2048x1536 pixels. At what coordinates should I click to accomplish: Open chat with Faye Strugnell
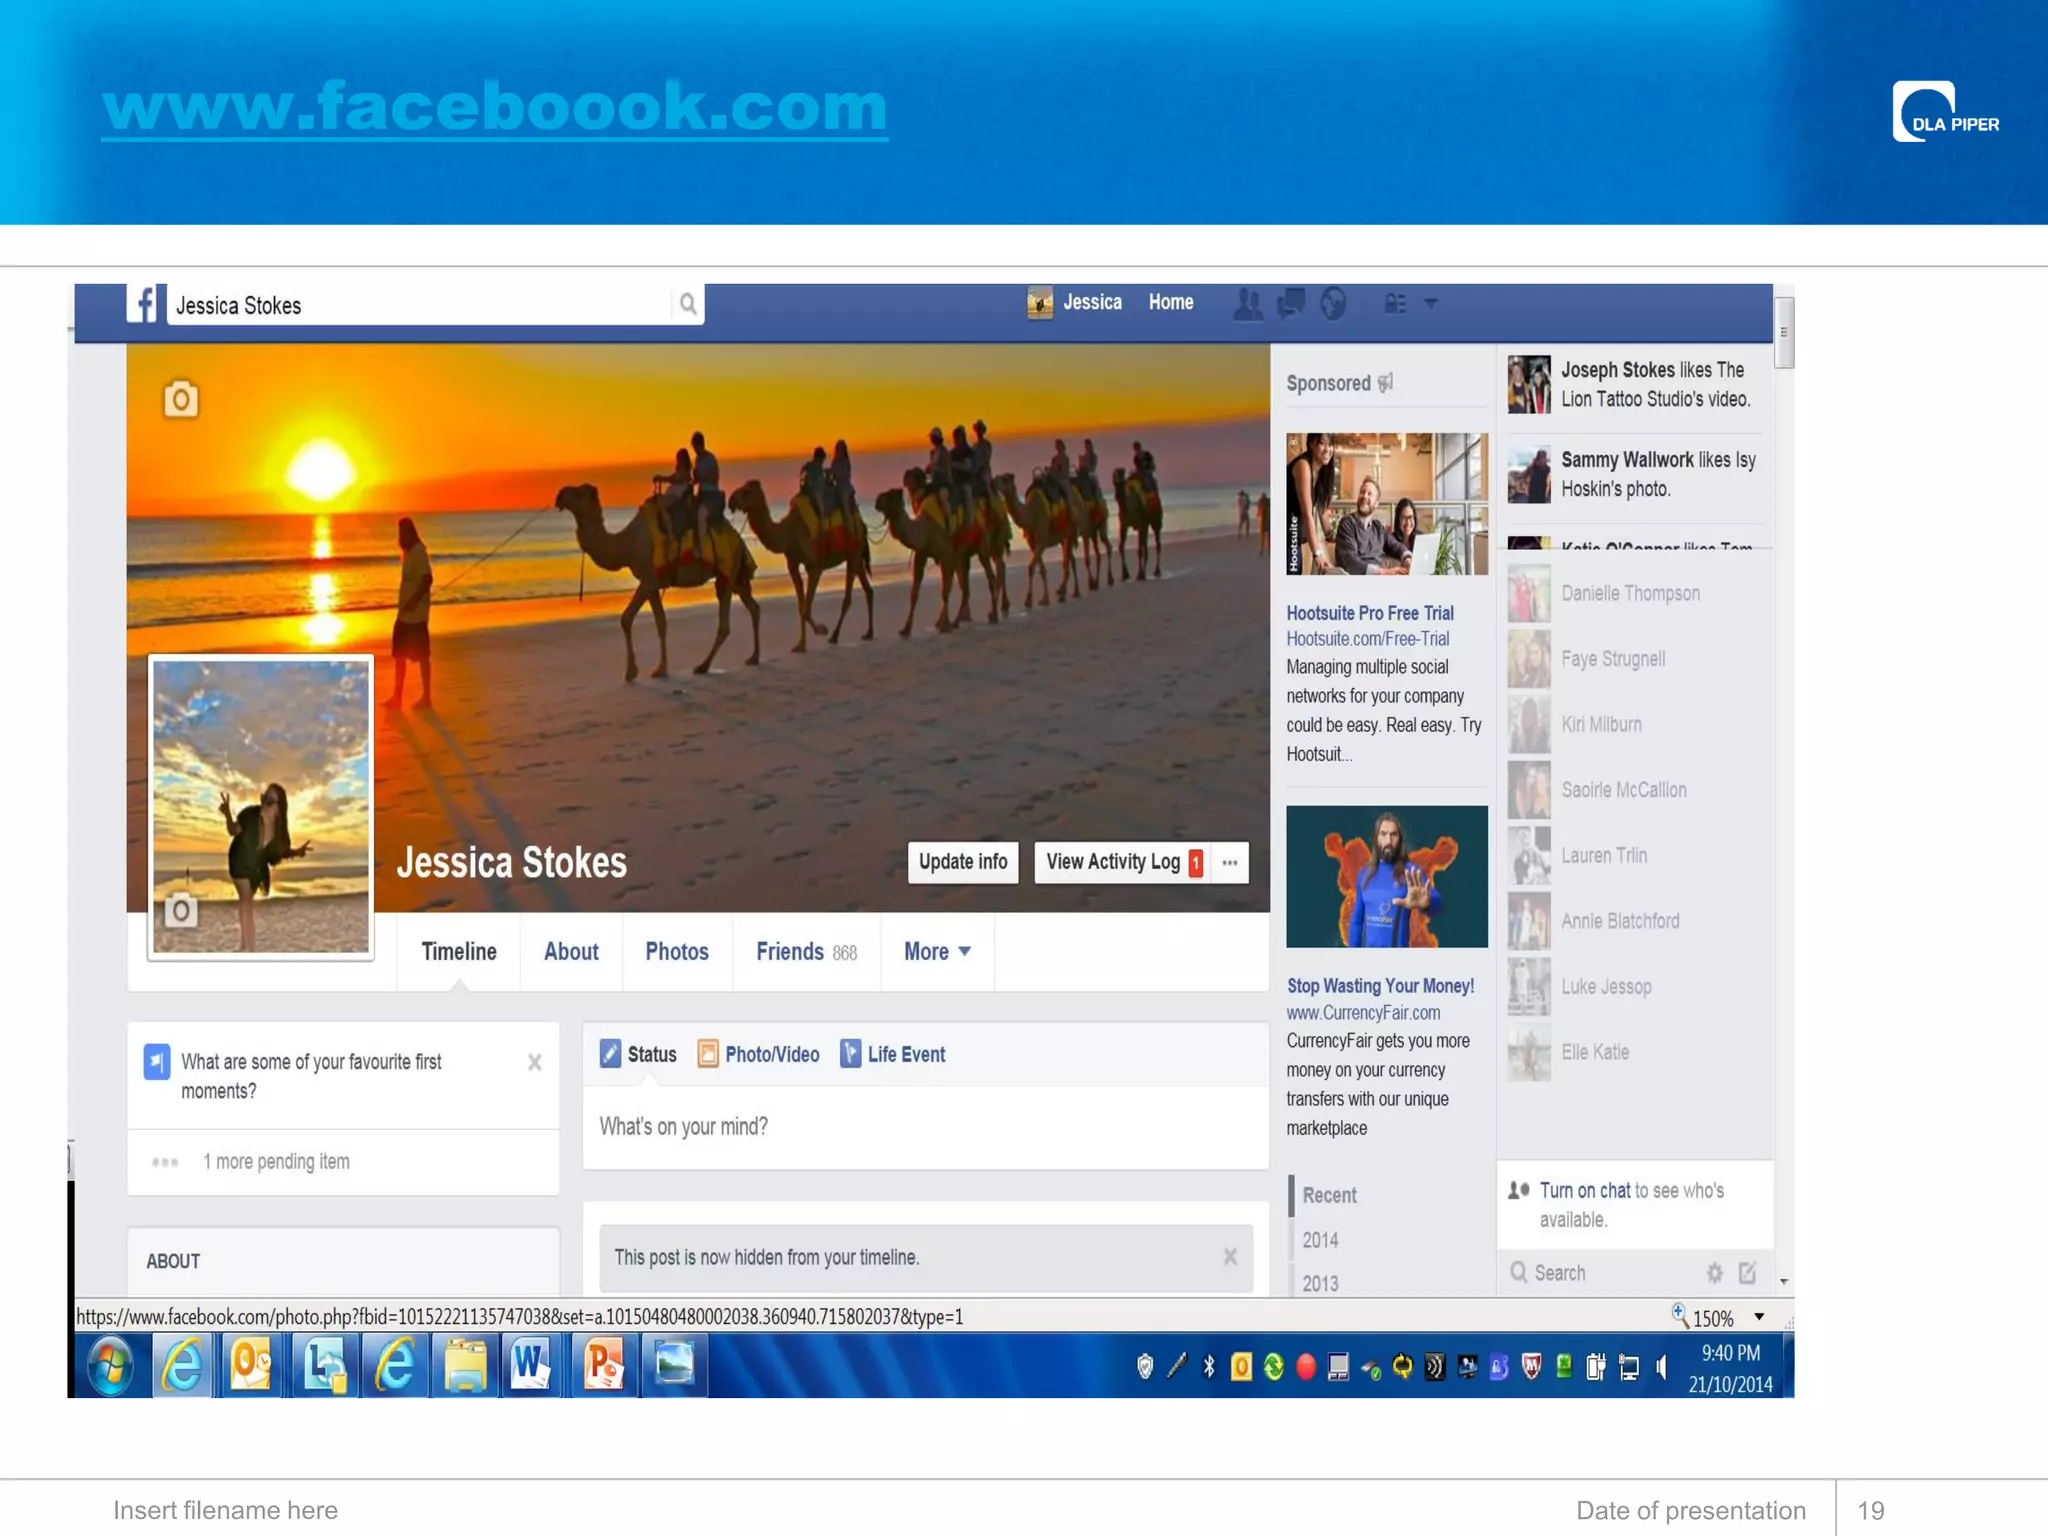tap(1636, 659)
